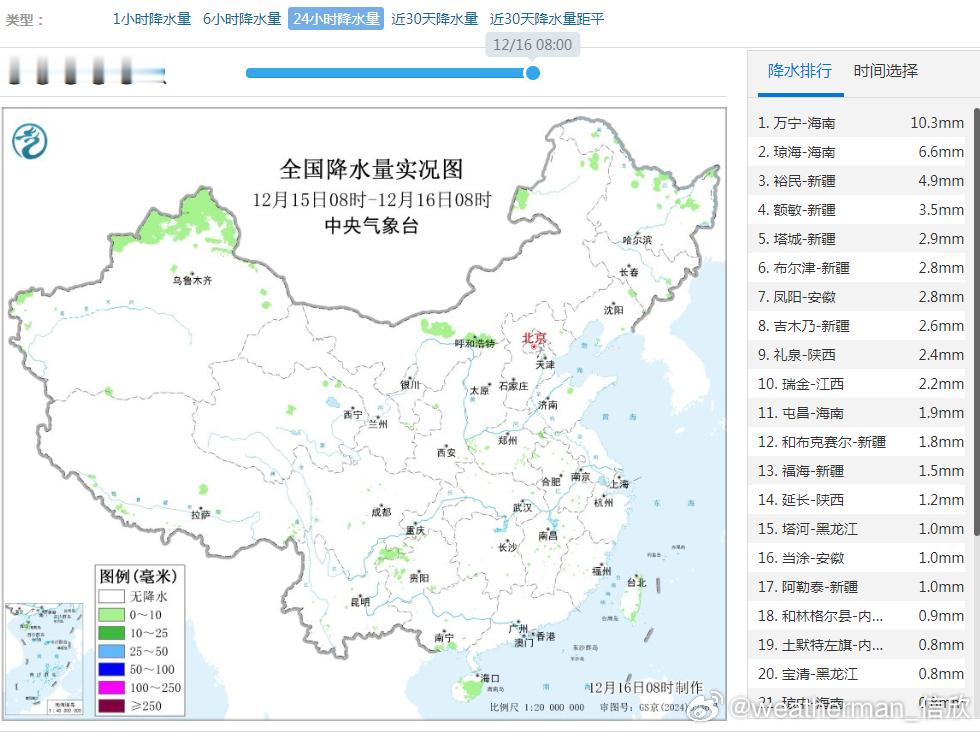Click the white 无降水 legend swatch

coord(114,598)
